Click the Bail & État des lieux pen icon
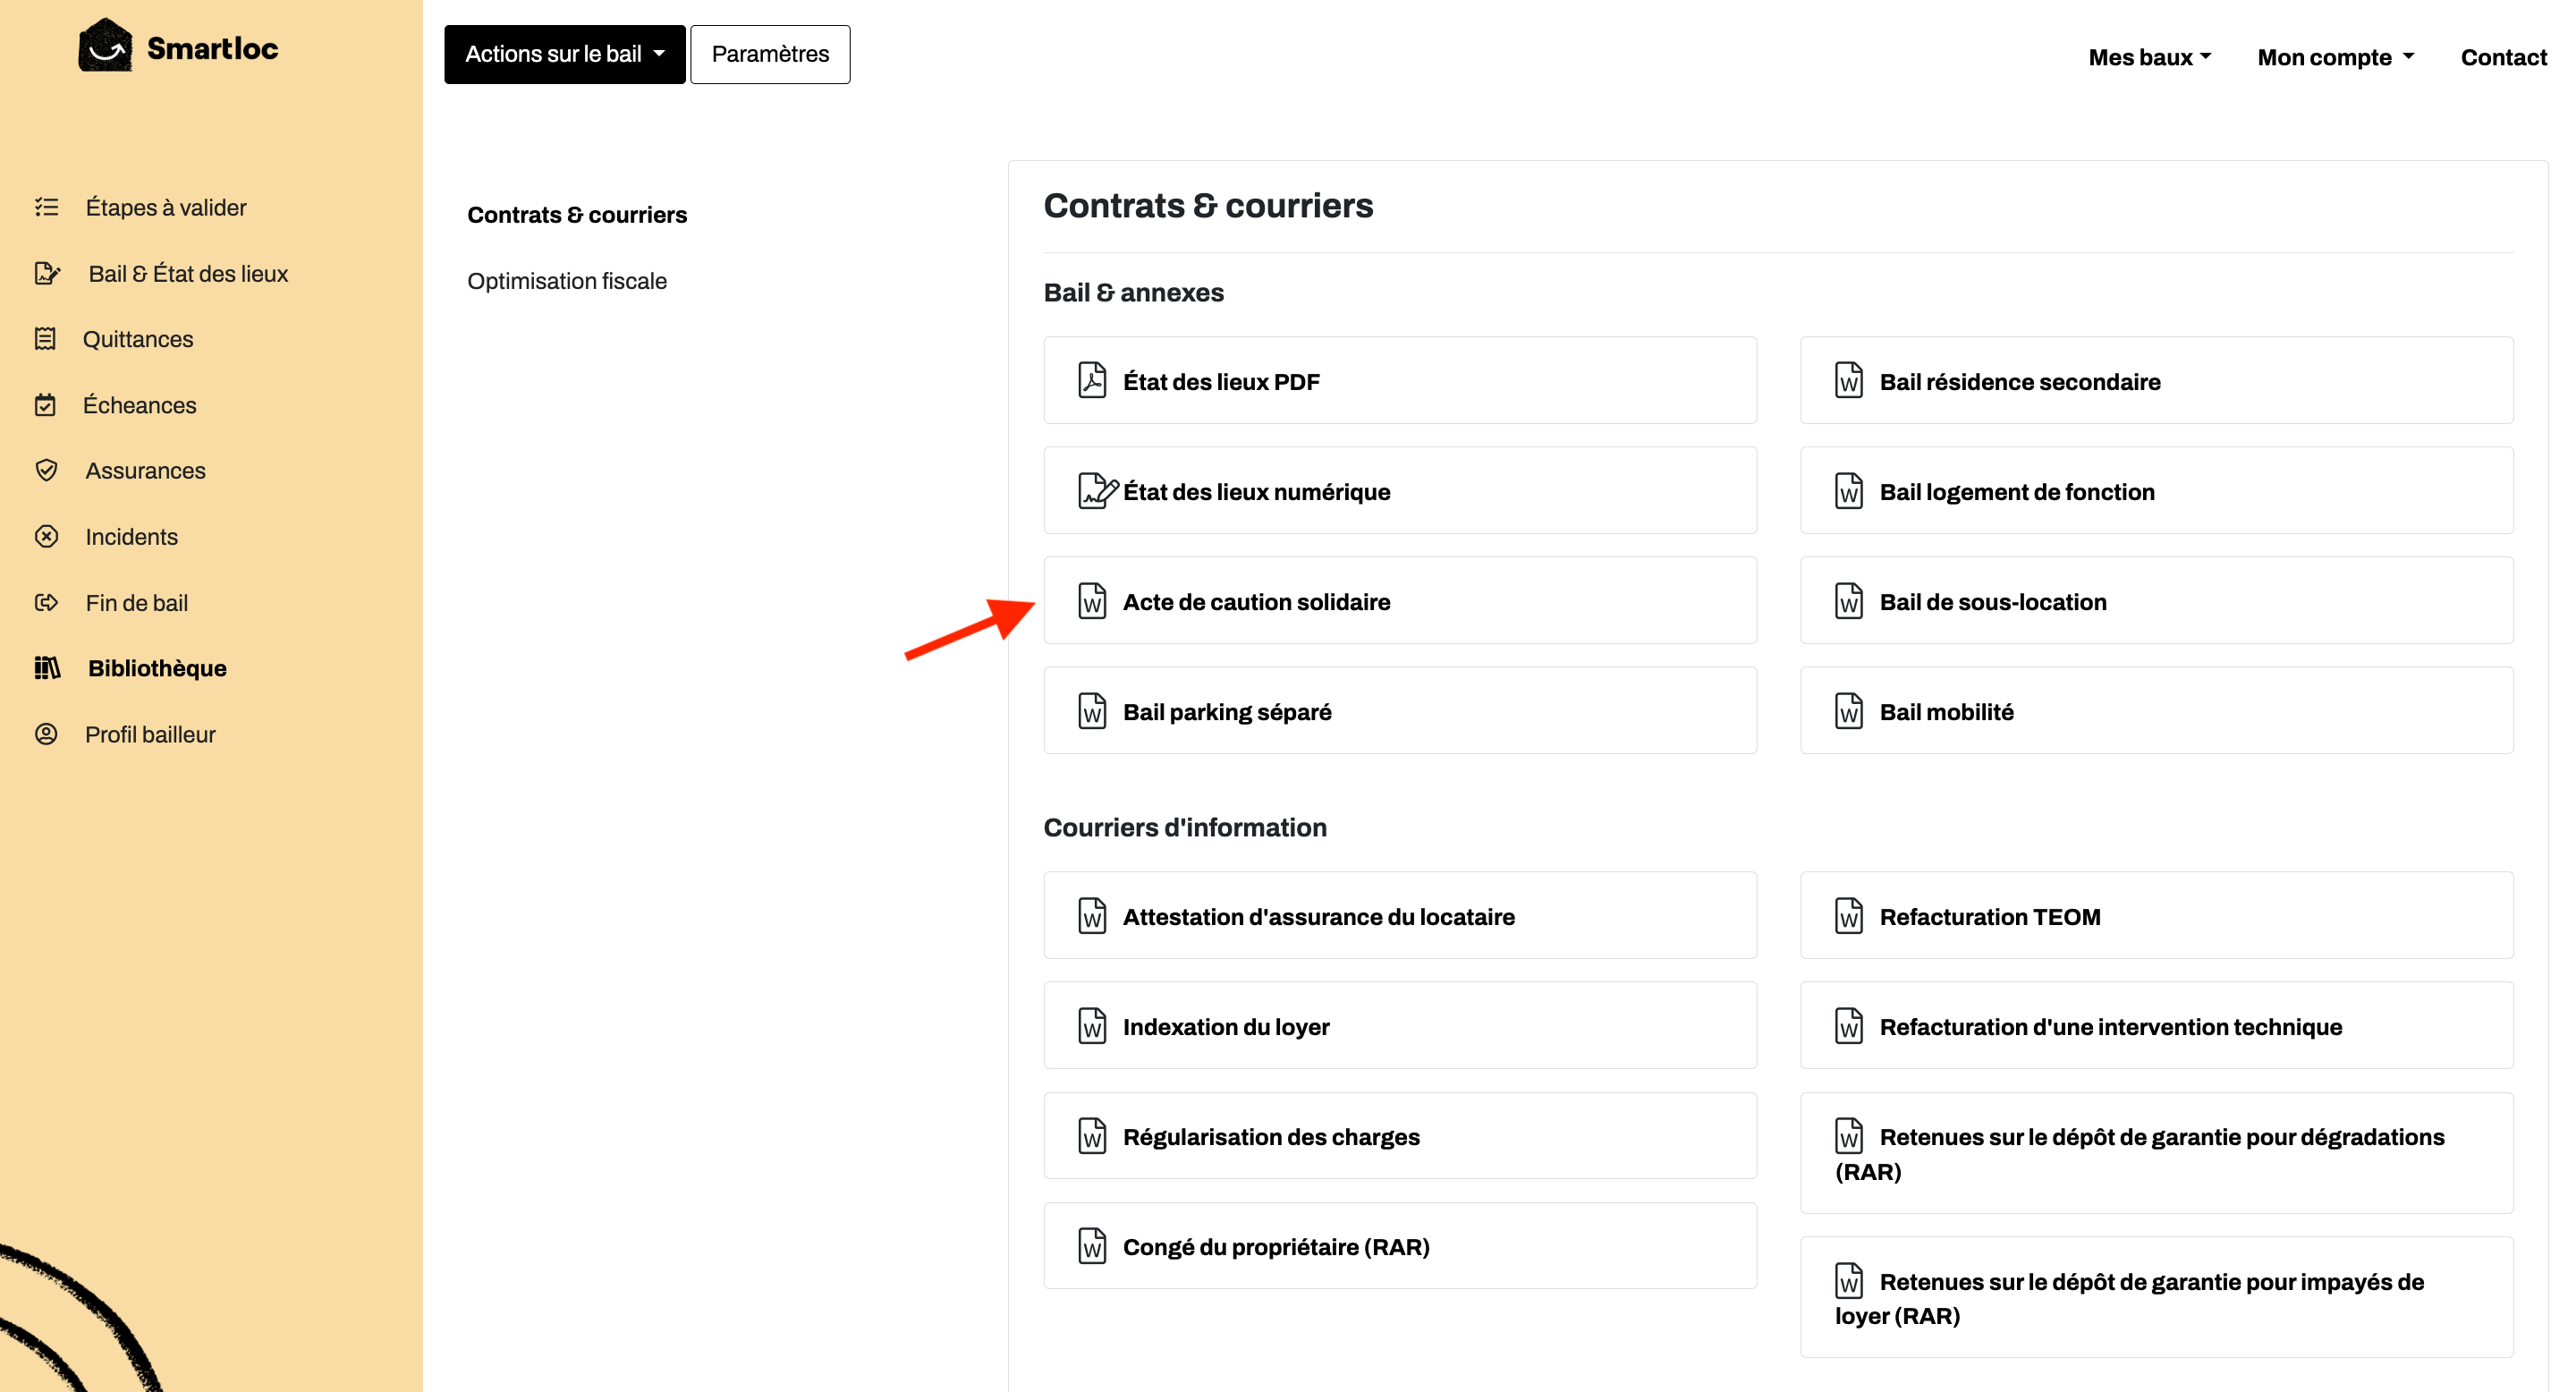This screenshot has width=2576, height=1392. pos(47,273)
